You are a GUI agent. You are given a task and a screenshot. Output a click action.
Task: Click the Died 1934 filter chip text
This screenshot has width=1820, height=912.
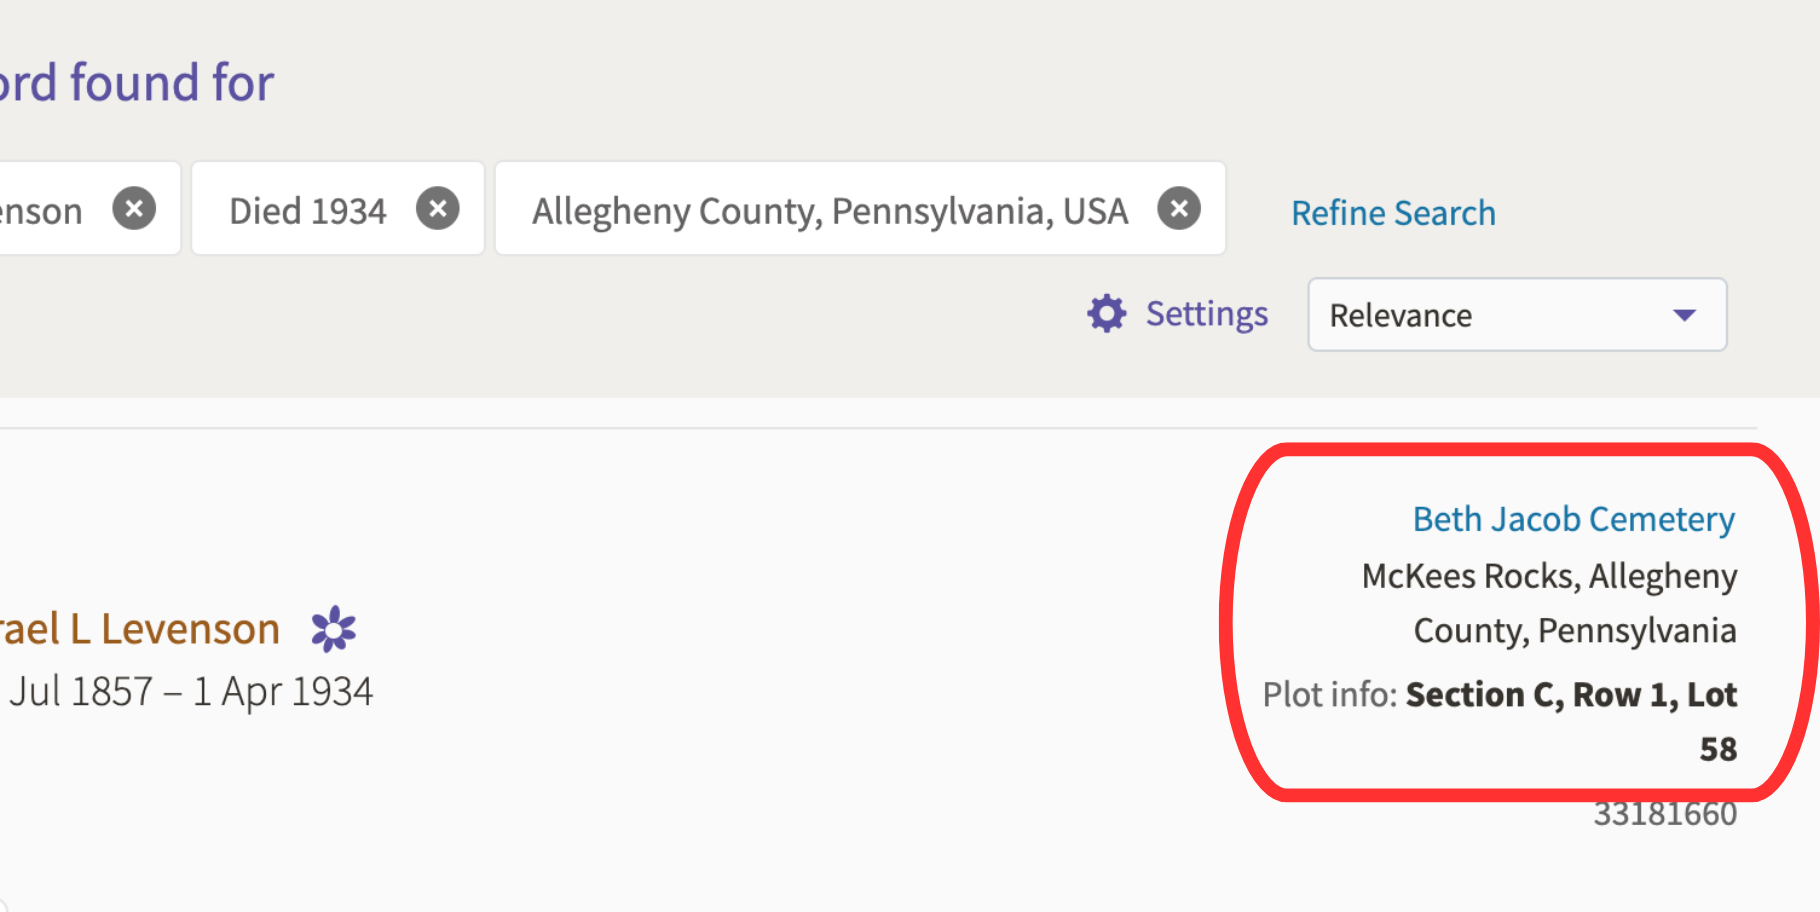pos(307,211)
